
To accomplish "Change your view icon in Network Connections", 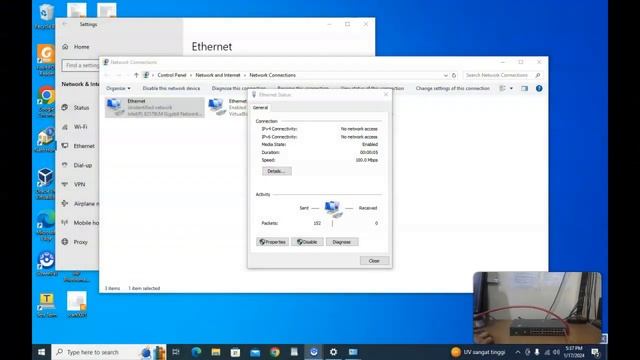I will 503,88.
